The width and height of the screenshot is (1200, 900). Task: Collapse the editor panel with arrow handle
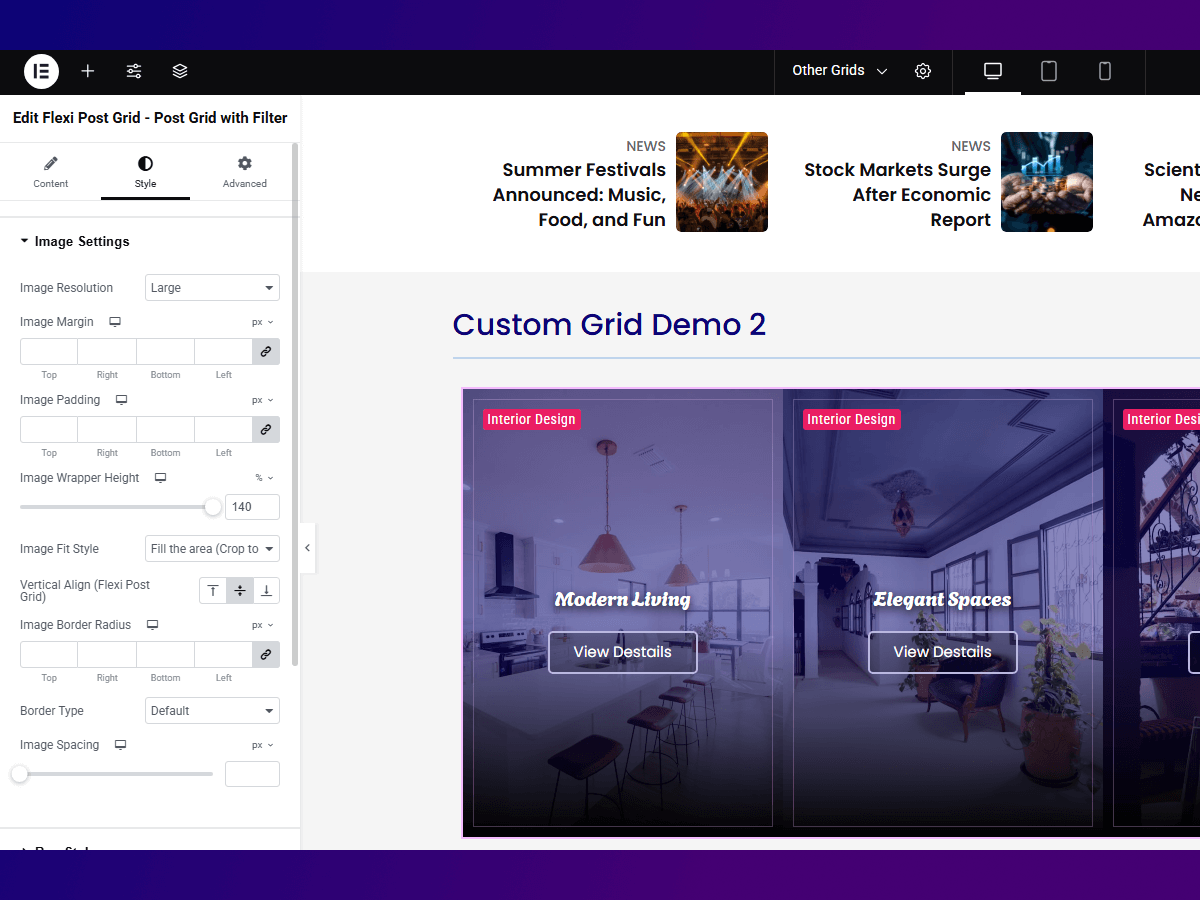(307, 548)
